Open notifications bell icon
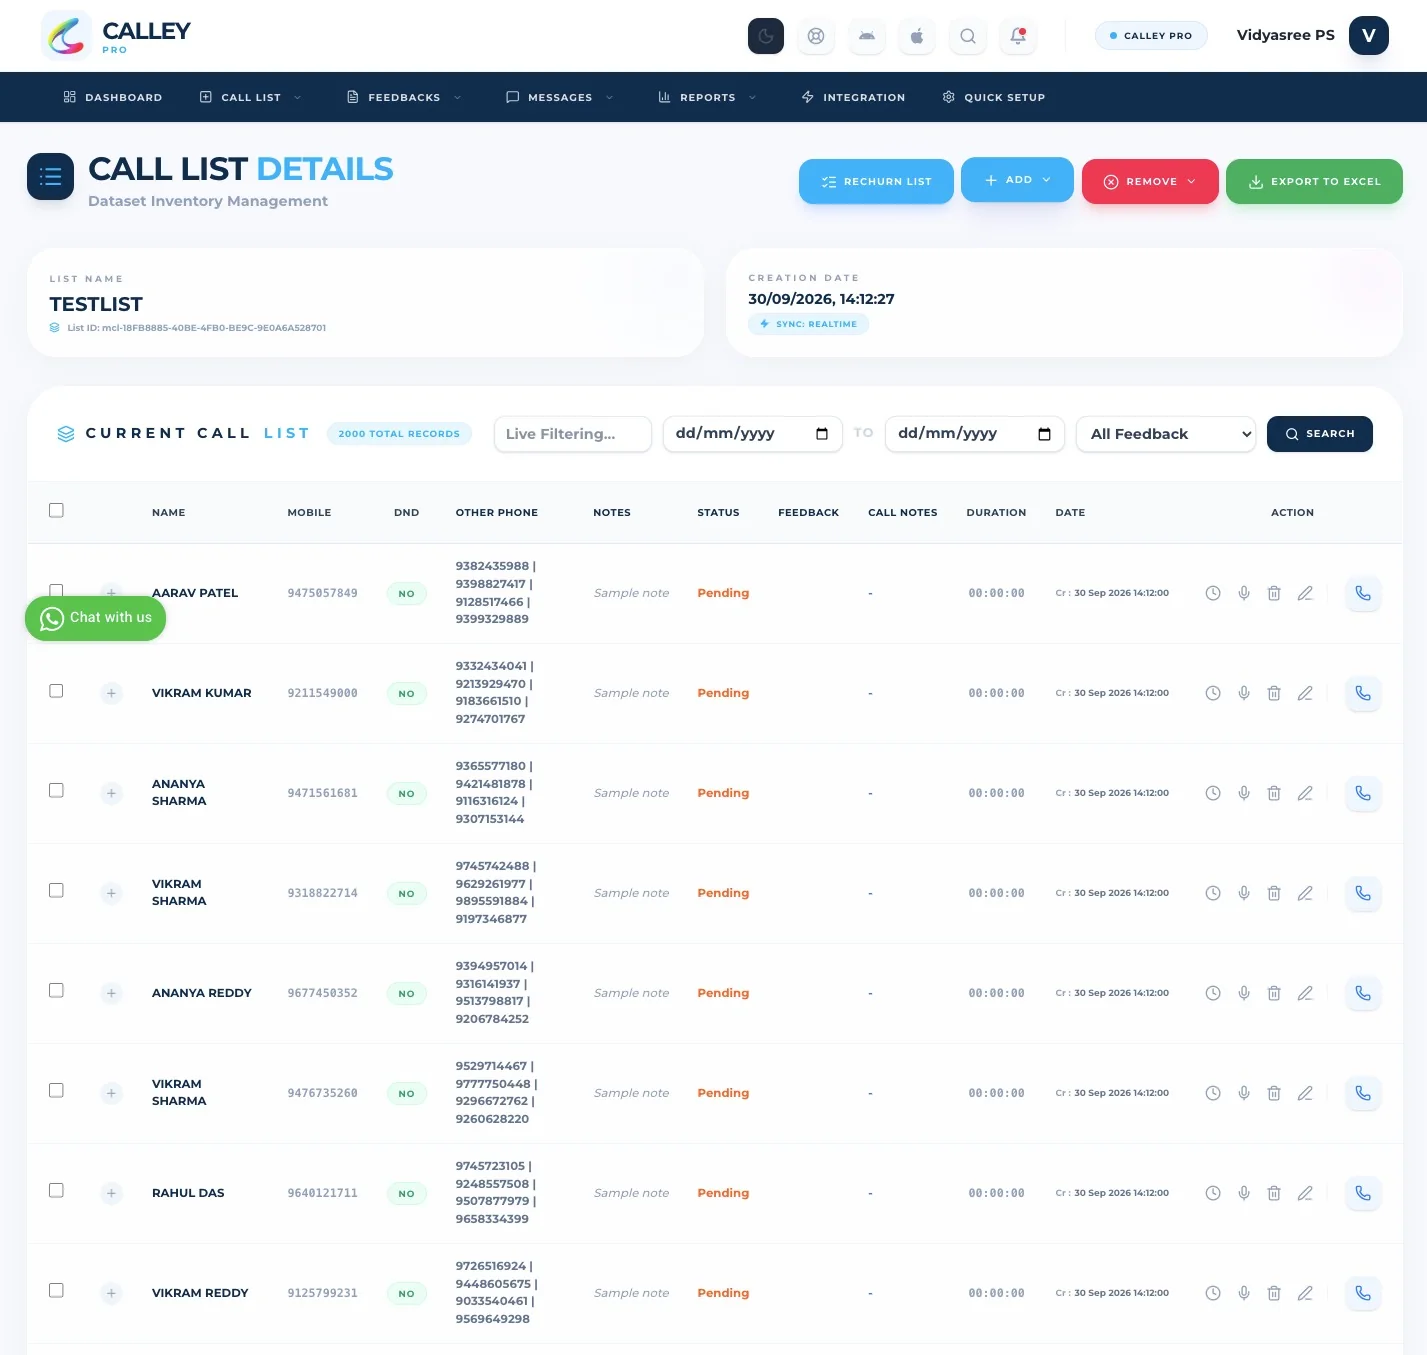 point(1018,36)
